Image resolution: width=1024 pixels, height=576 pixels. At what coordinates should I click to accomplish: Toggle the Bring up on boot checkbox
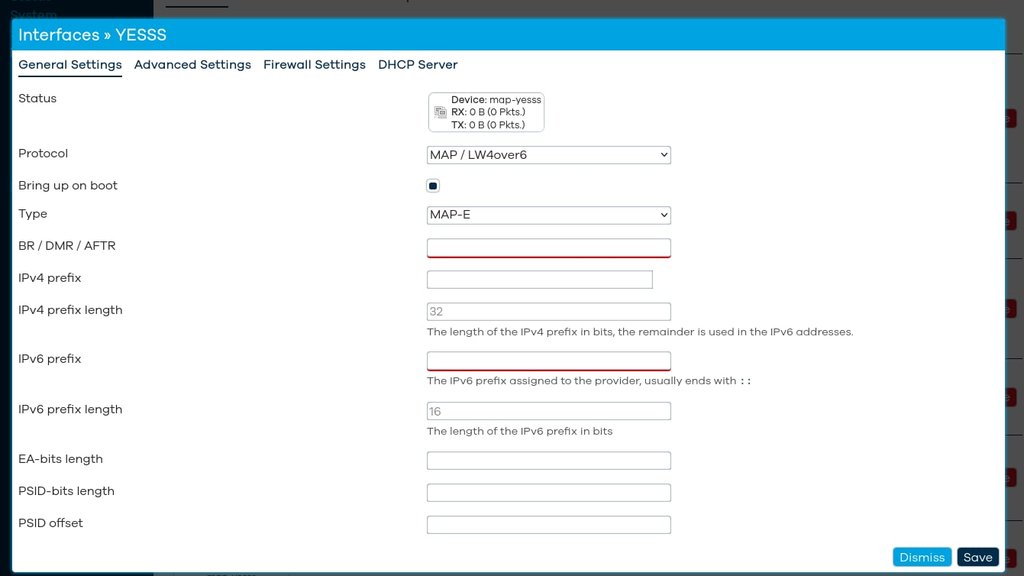433,186
